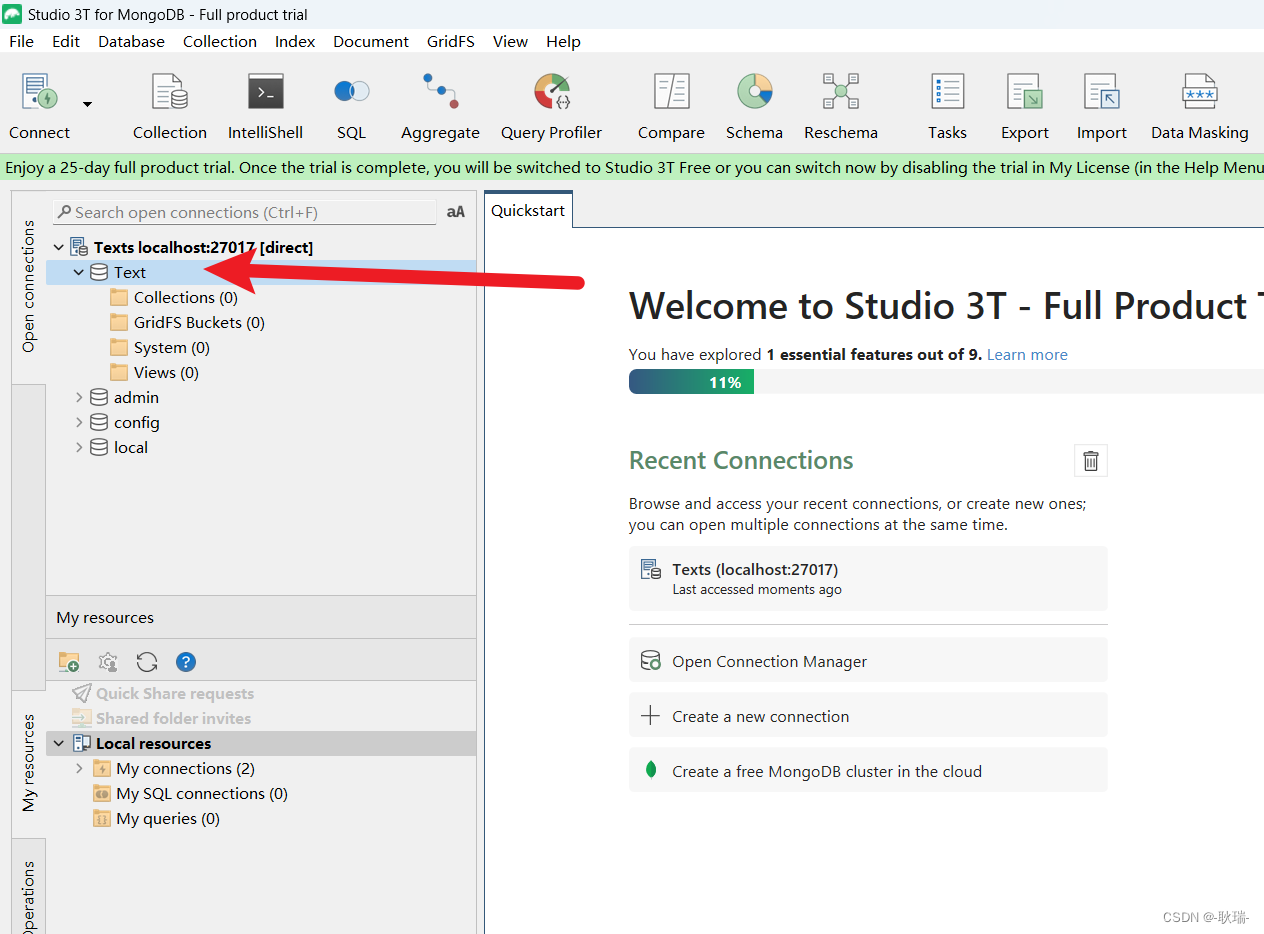The height and width of the screenshot is (934, 1264).
Task: Click the Learn more link
Action: point(1027,354)
